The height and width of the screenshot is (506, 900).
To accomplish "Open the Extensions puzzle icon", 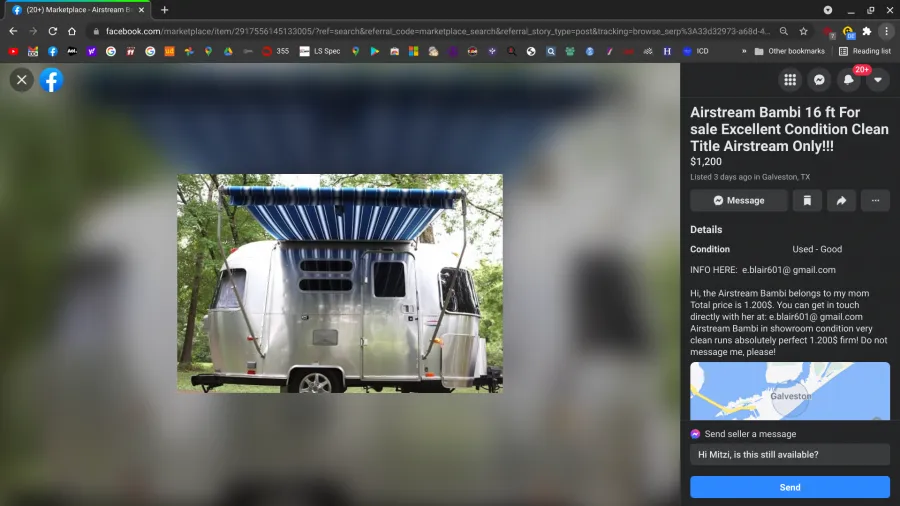I will point(867,31).
